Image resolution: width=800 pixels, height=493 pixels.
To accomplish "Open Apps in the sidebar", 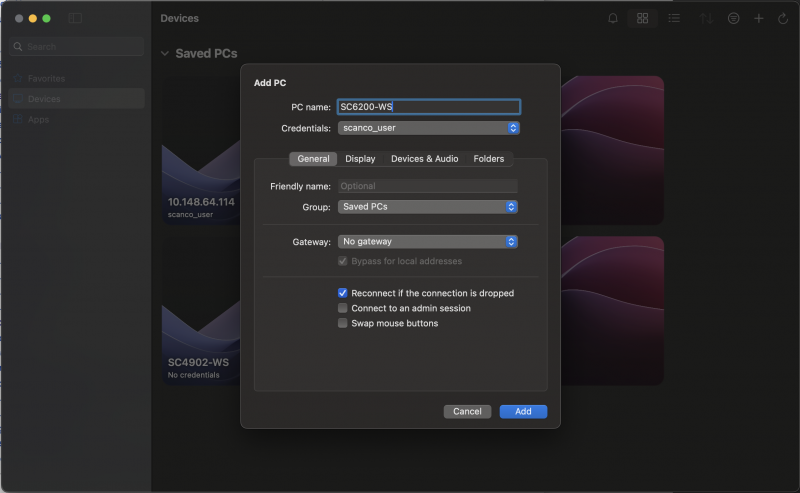I will [x=77, y=119].
